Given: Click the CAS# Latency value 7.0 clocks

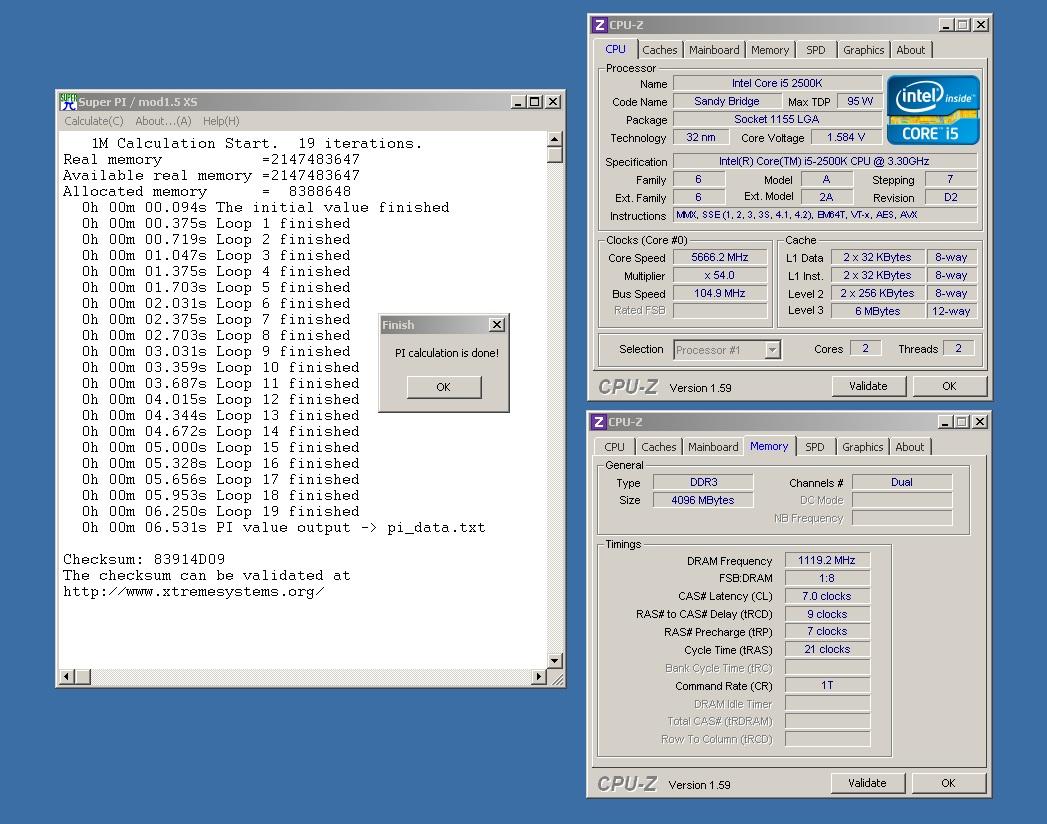Looking at the screenshot, I should pyautogui.click(x=827, y=596).
